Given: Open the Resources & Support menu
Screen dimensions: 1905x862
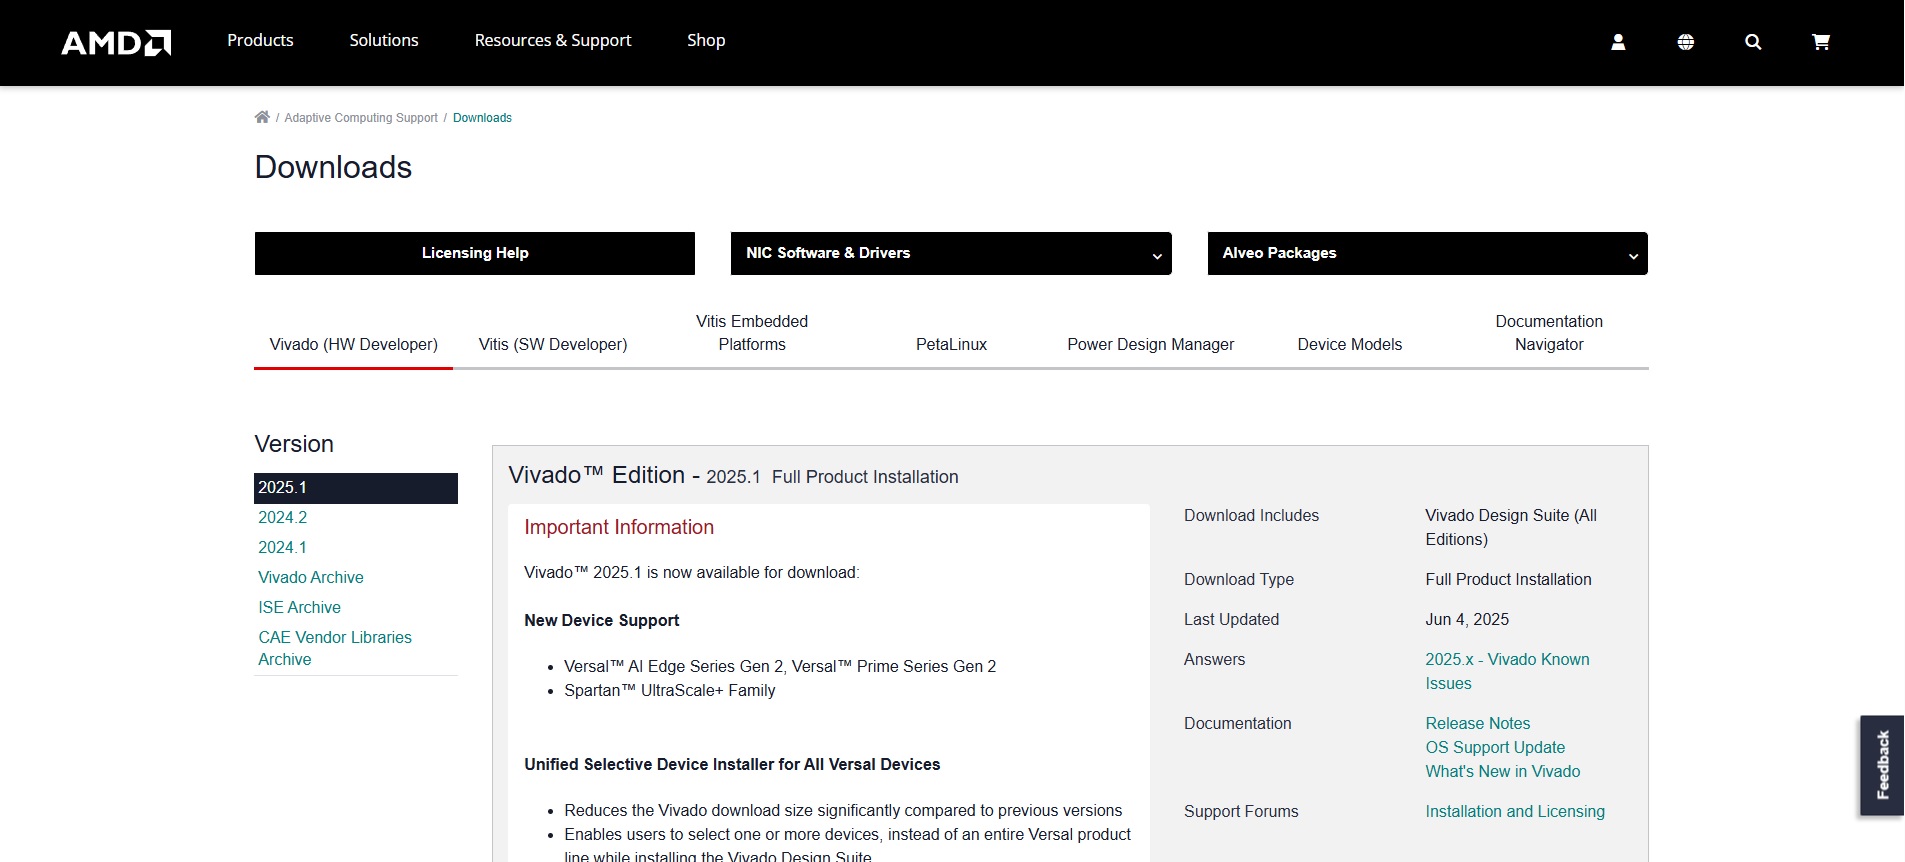Looking at the screenshot, I should tap(553, 40).
